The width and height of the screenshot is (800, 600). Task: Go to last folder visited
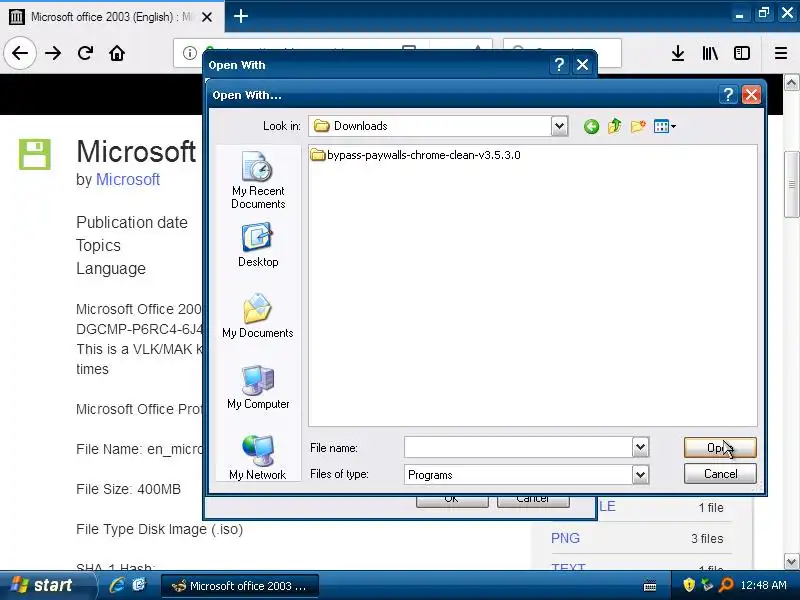click(591, 126)
